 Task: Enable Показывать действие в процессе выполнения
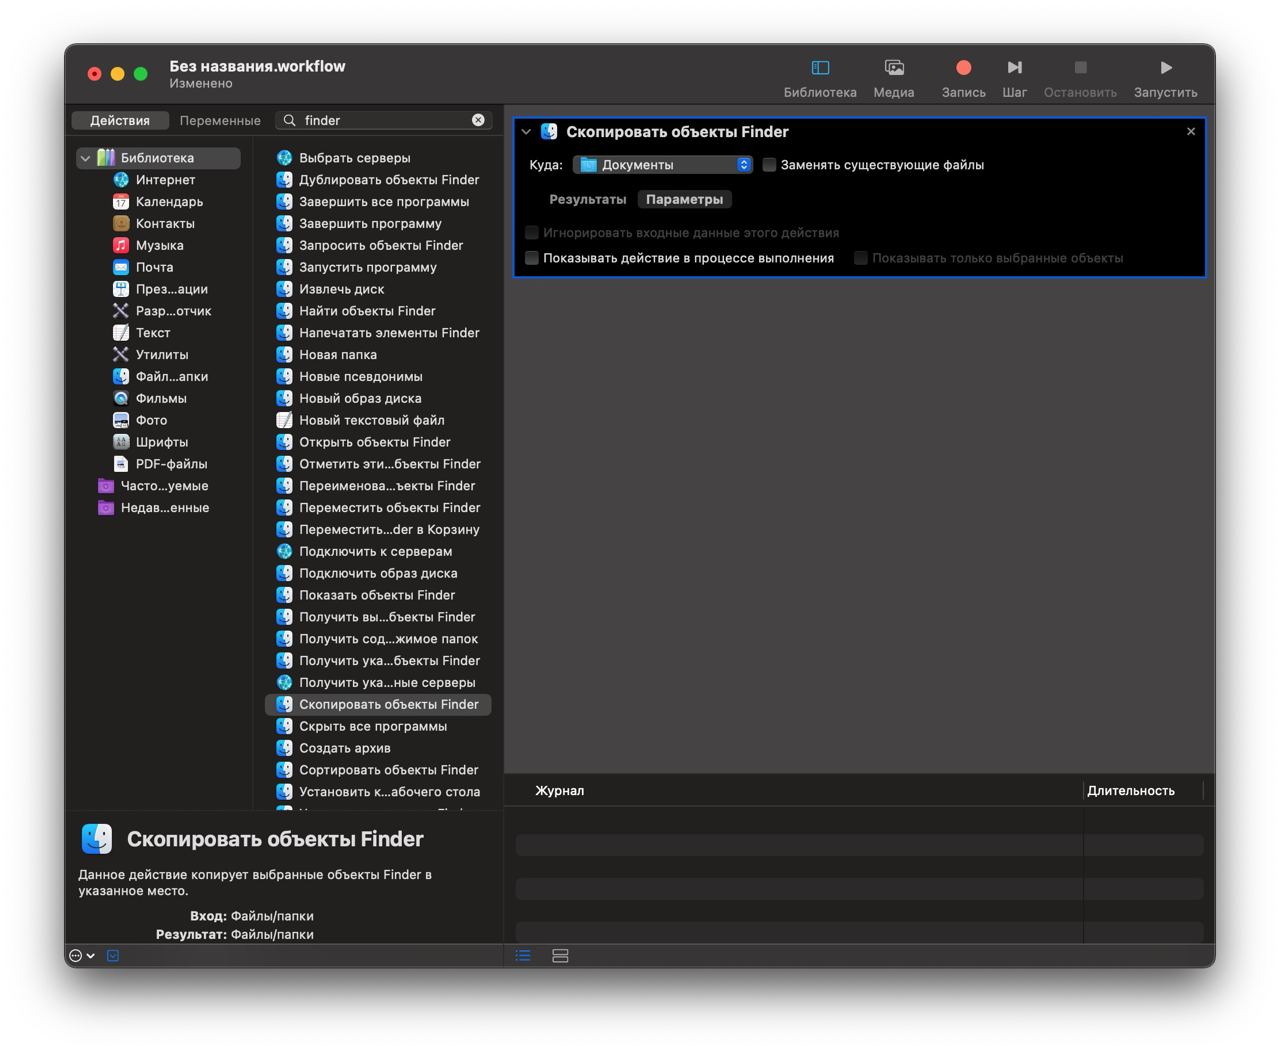tap(532, 258)
